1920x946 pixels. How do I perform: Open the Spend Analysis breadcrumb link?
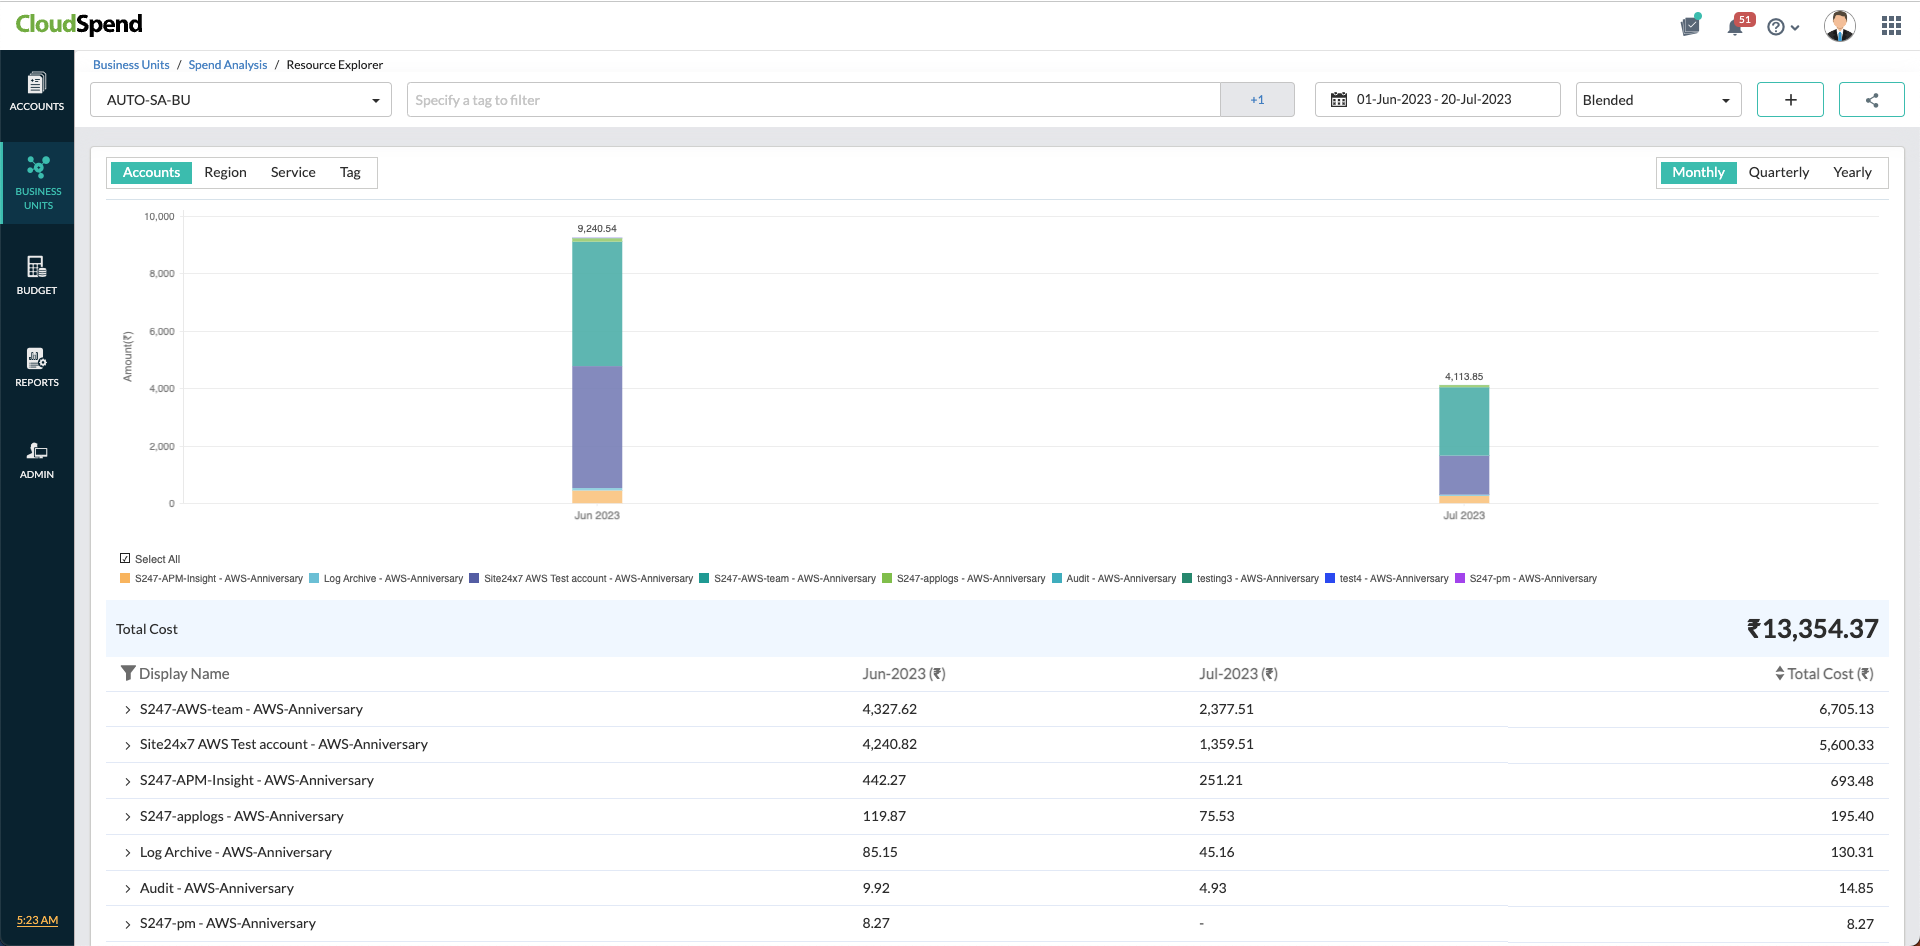228,65
